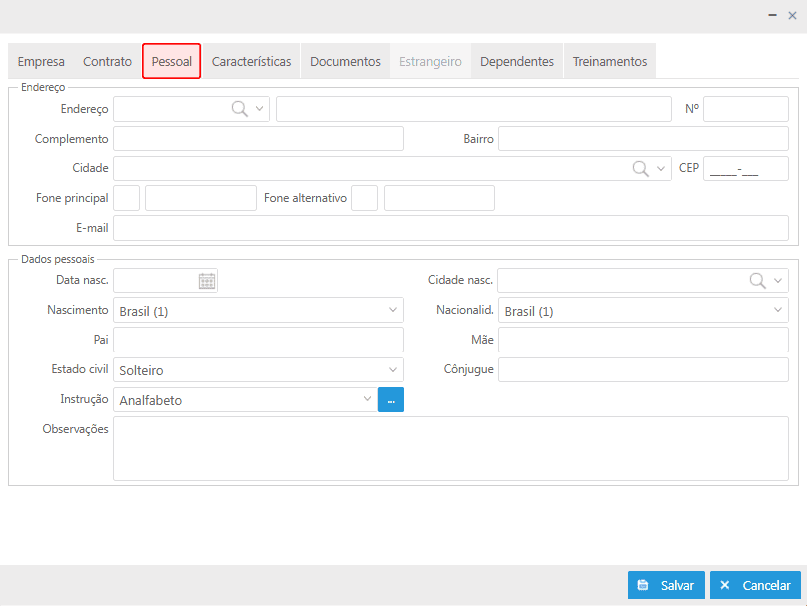The height and width of the screenshot is (606, 807).
Task: Click into the Observações text area
Action: click(x=451, y=448)
